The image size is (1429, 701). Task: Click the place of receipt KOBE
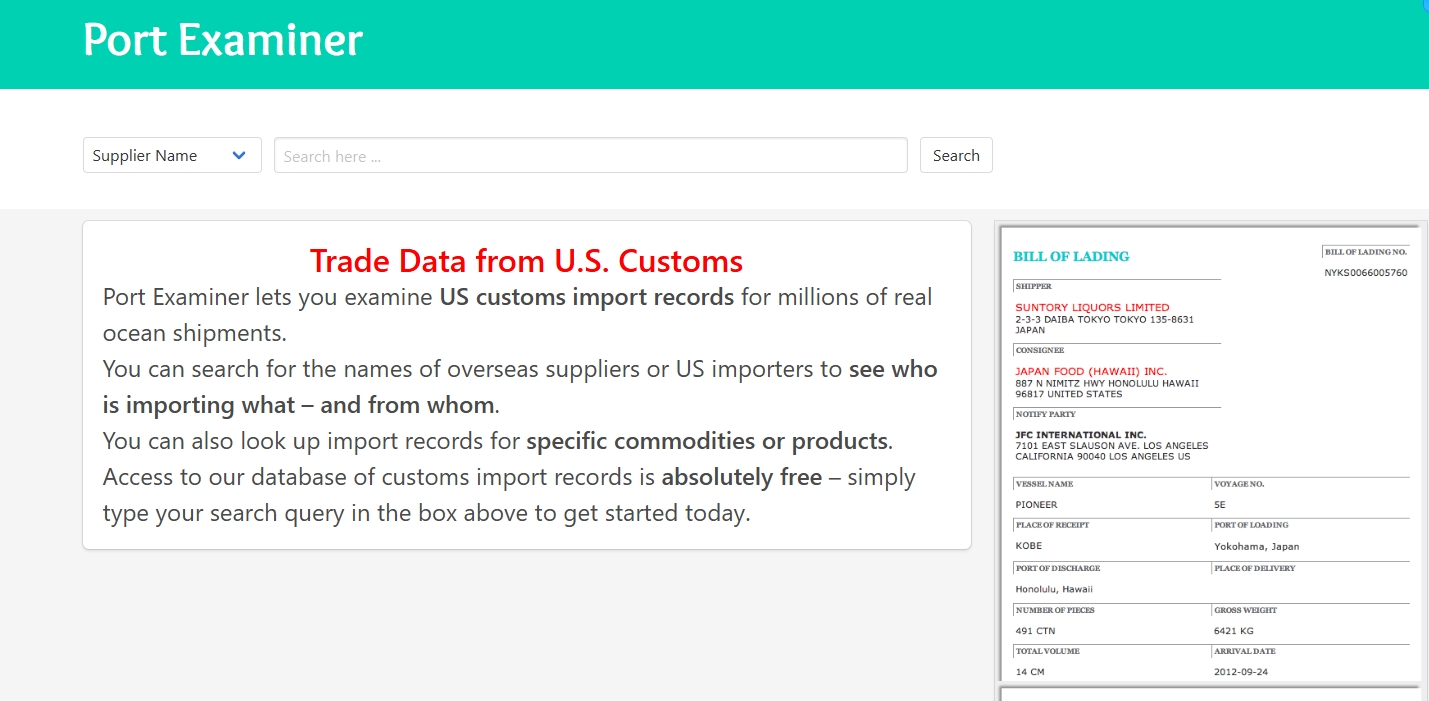point(1028,546)
